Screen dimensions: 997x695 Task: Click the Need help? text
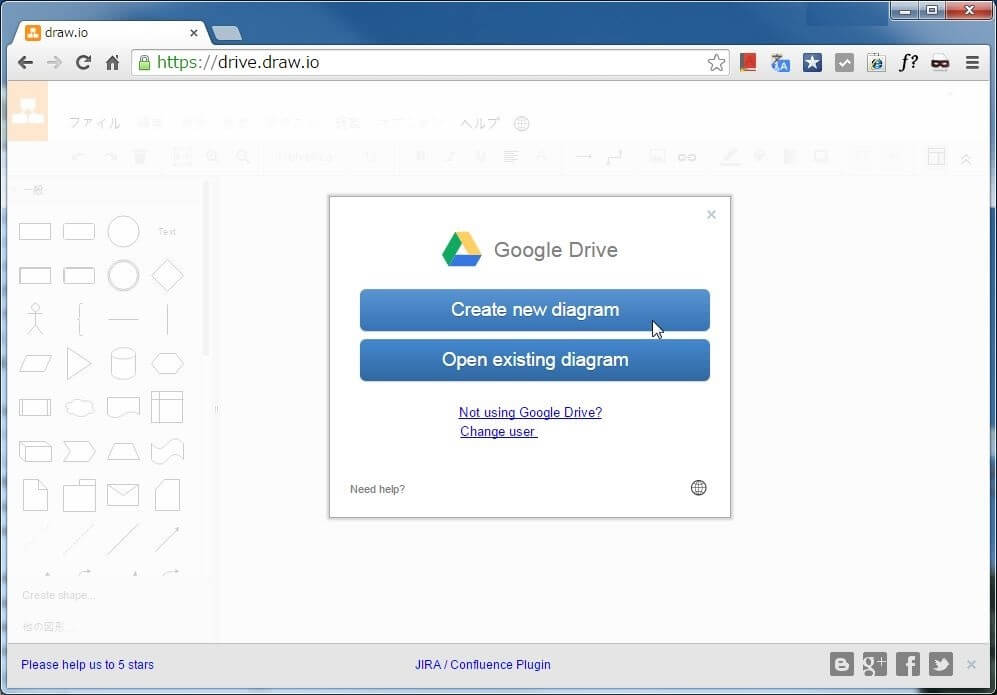(x=377, y=489)
